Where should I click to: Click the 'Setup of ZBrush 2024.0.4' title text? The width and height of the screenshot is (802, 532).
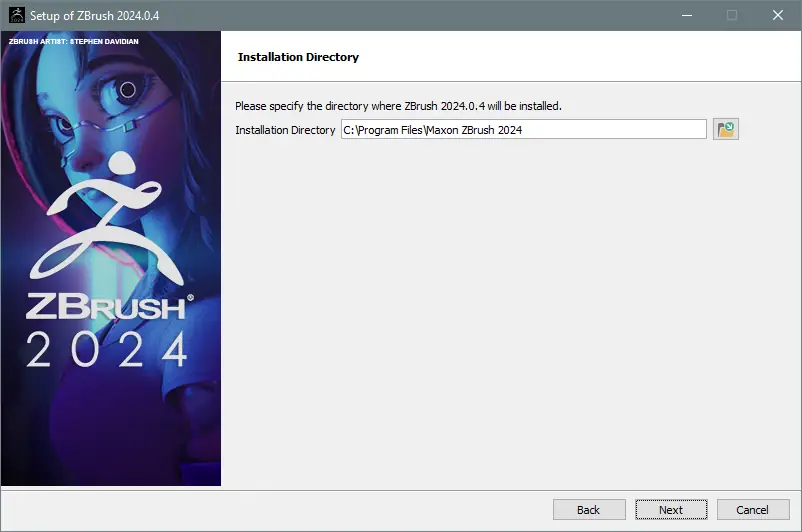pos(95,16)
